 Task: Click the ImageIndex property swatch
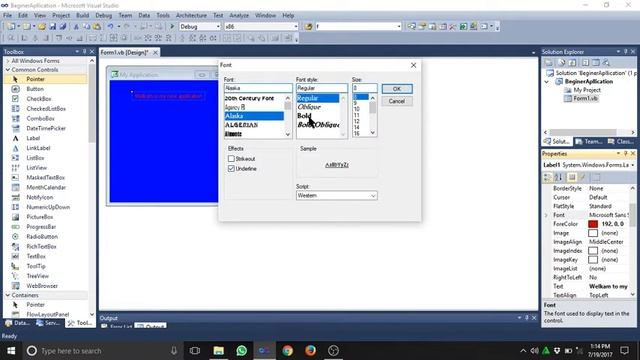pyautogui.click(x=593, y=251)
